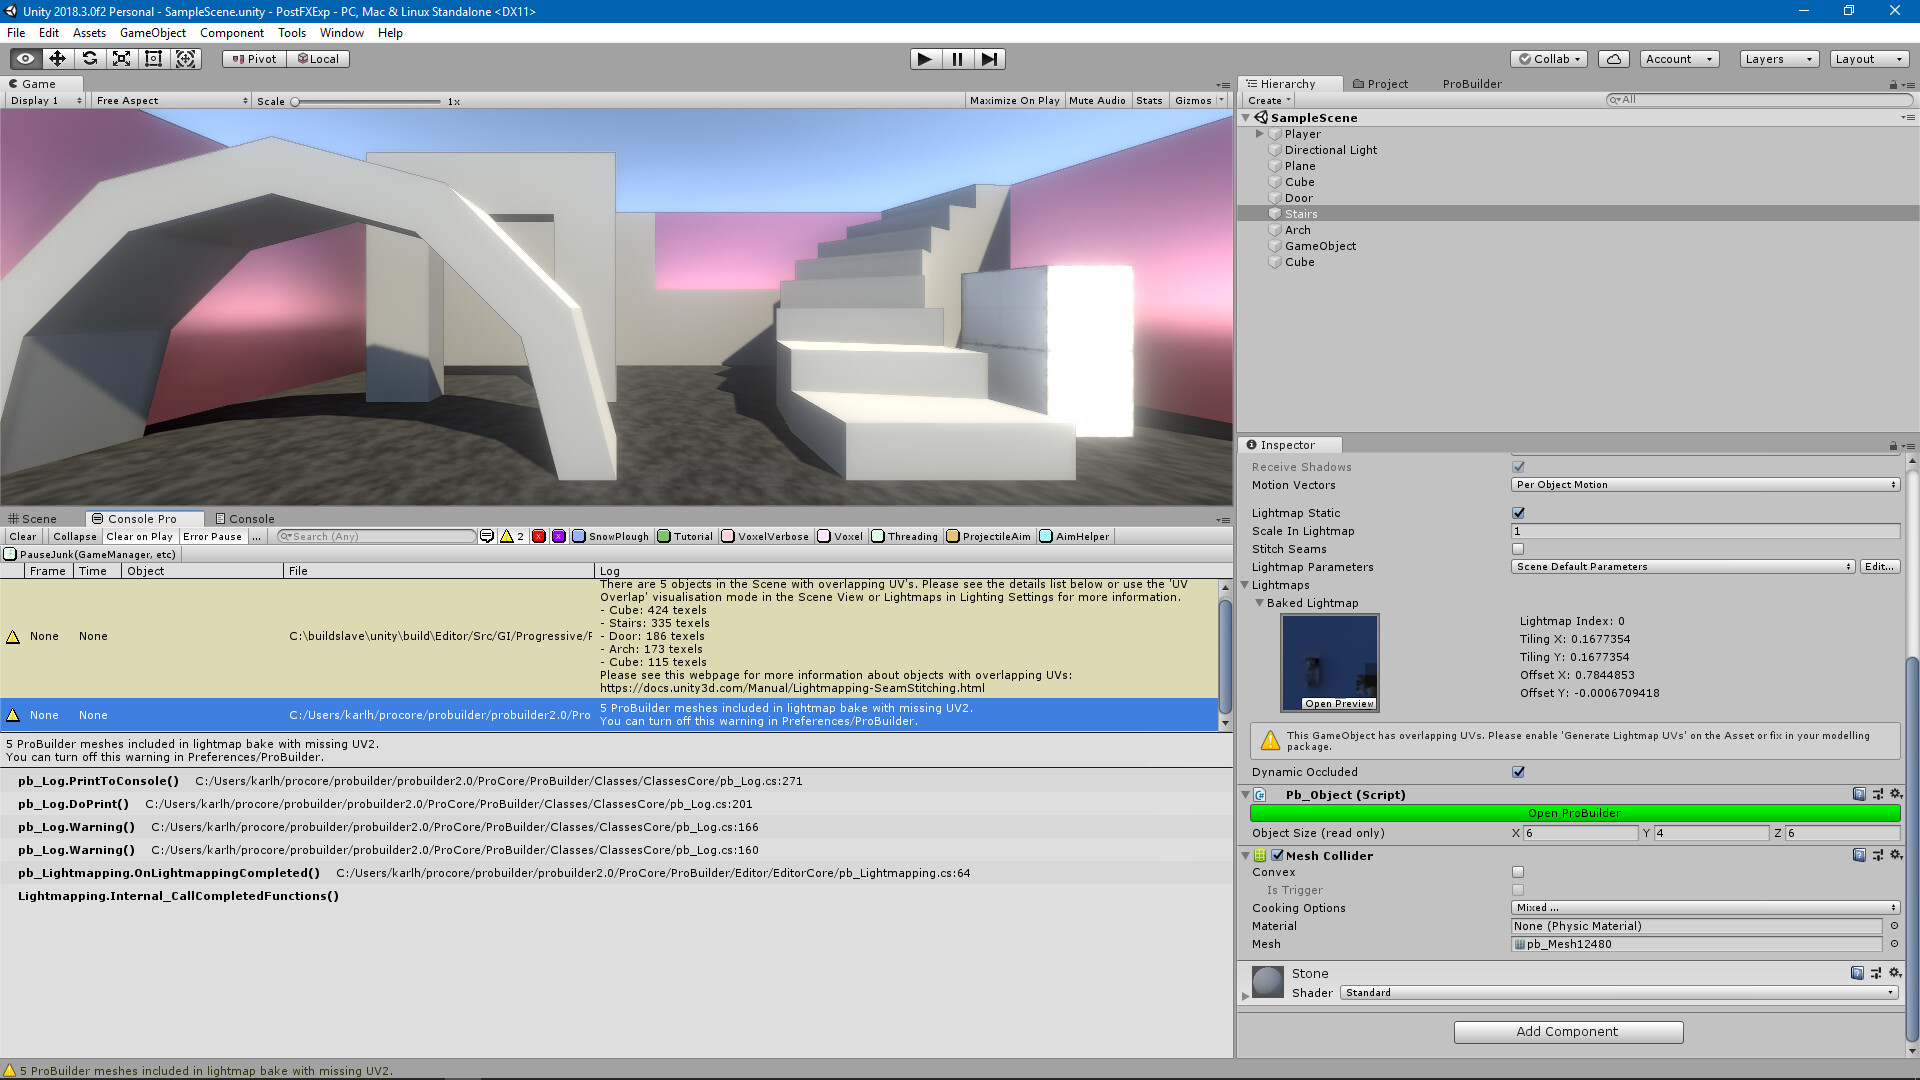Select the Hand tool in the toolbar
Viewport: 1920px width, 1080px height.
click(25, 59)
